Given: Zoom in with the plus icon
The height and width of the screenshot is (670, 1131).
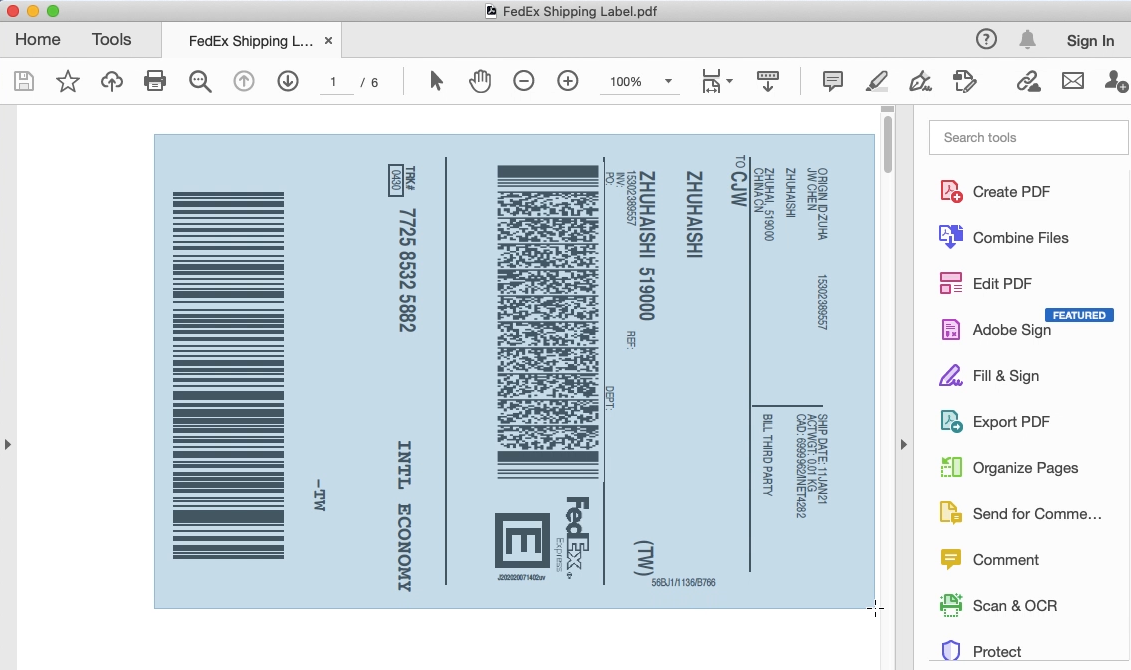Looking at the screenshot, I should (568, 81).
